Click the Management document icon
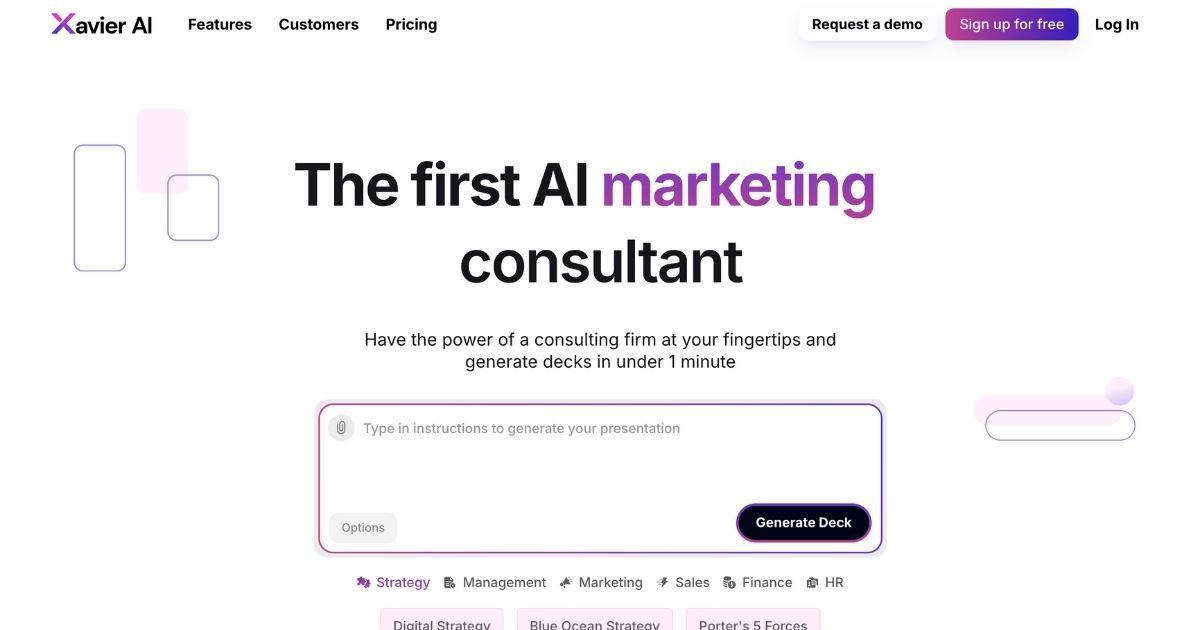1200x630 pixels. 450,582
